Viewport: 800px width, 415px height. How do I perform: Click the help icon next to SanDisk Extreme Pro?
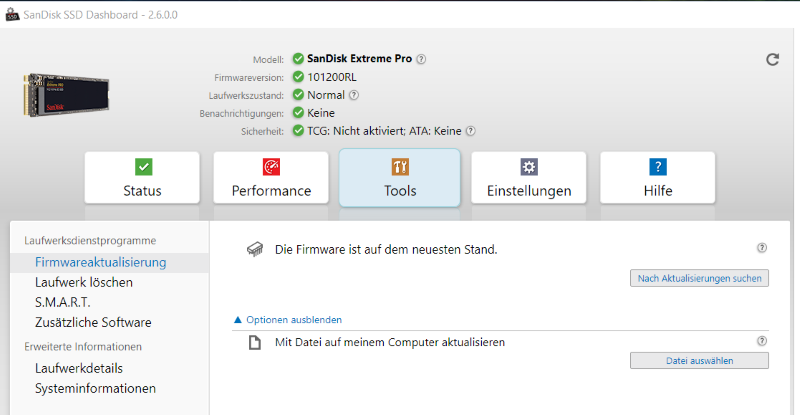[421, 59]
